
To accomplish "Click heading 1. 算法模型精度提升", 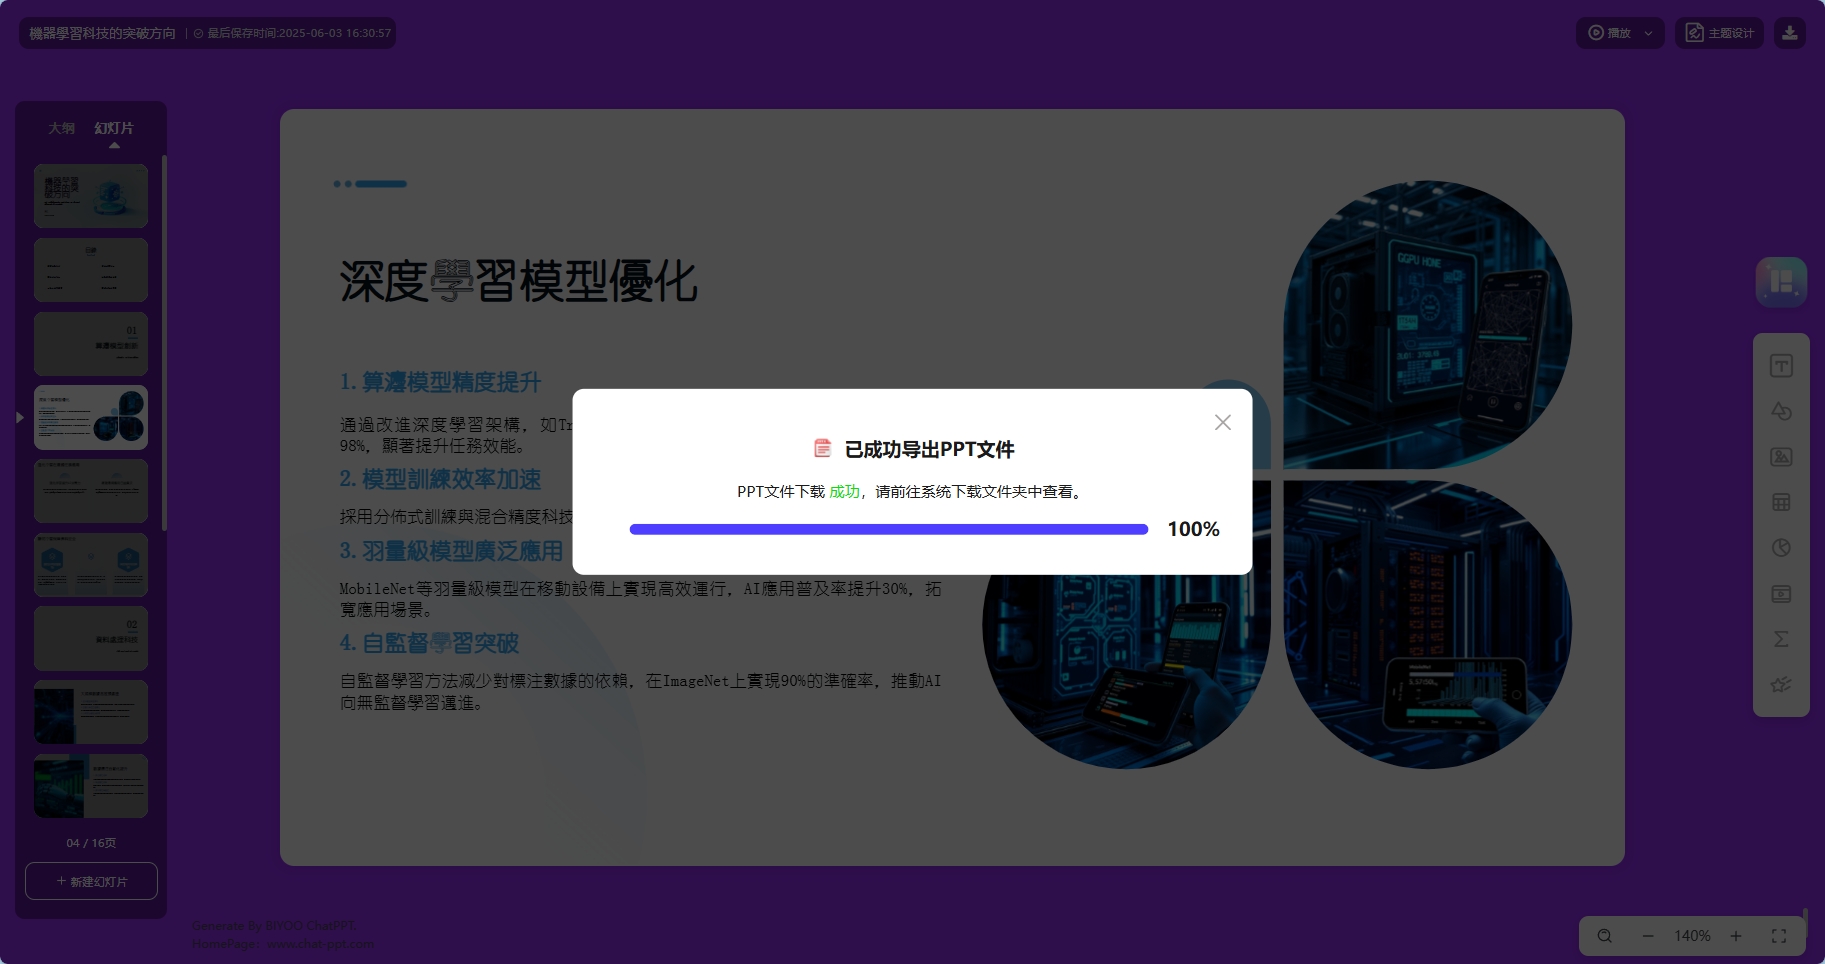I will point(440,382).
